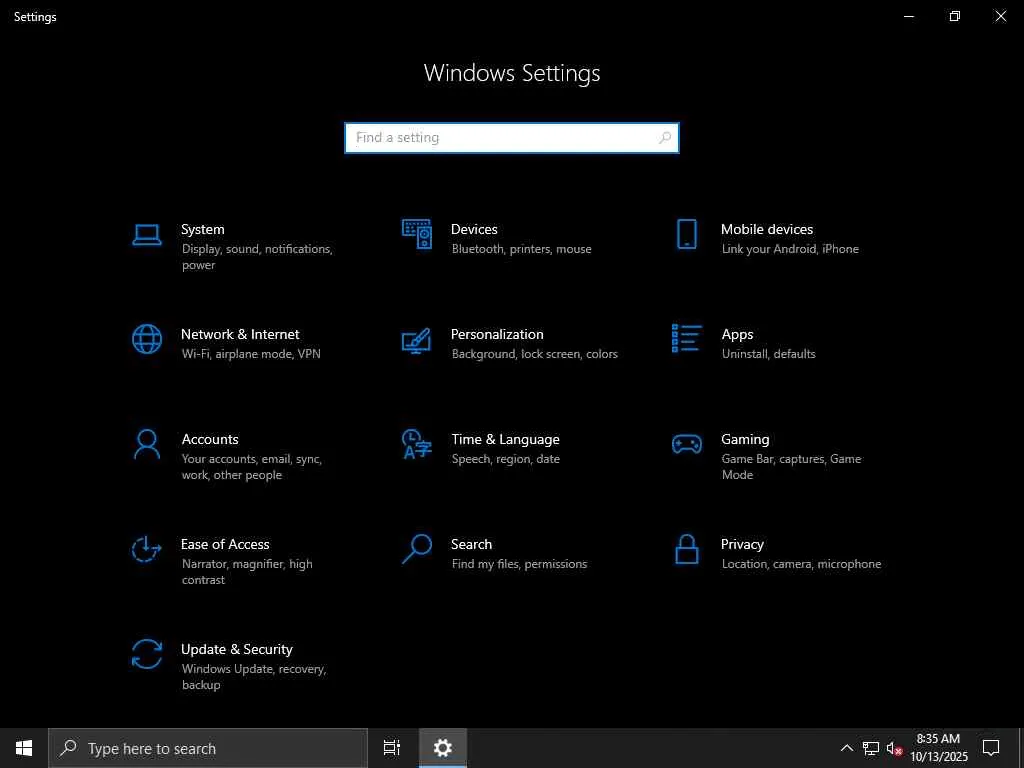Screen dimensions: 1024x768
Task: Minimize the Settings window
Action: point(908,16)
